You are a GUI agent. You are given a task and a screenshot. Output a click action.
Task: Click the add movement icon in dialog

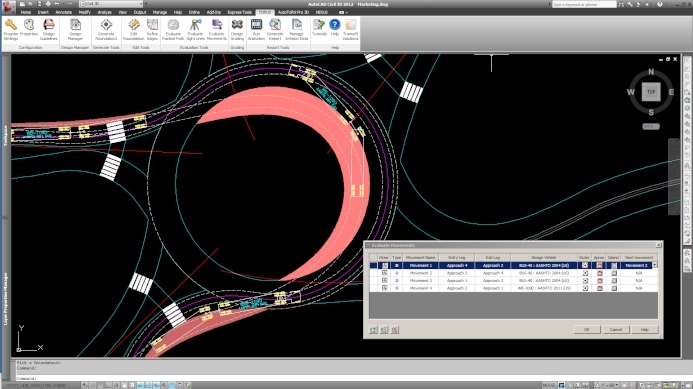373,330
